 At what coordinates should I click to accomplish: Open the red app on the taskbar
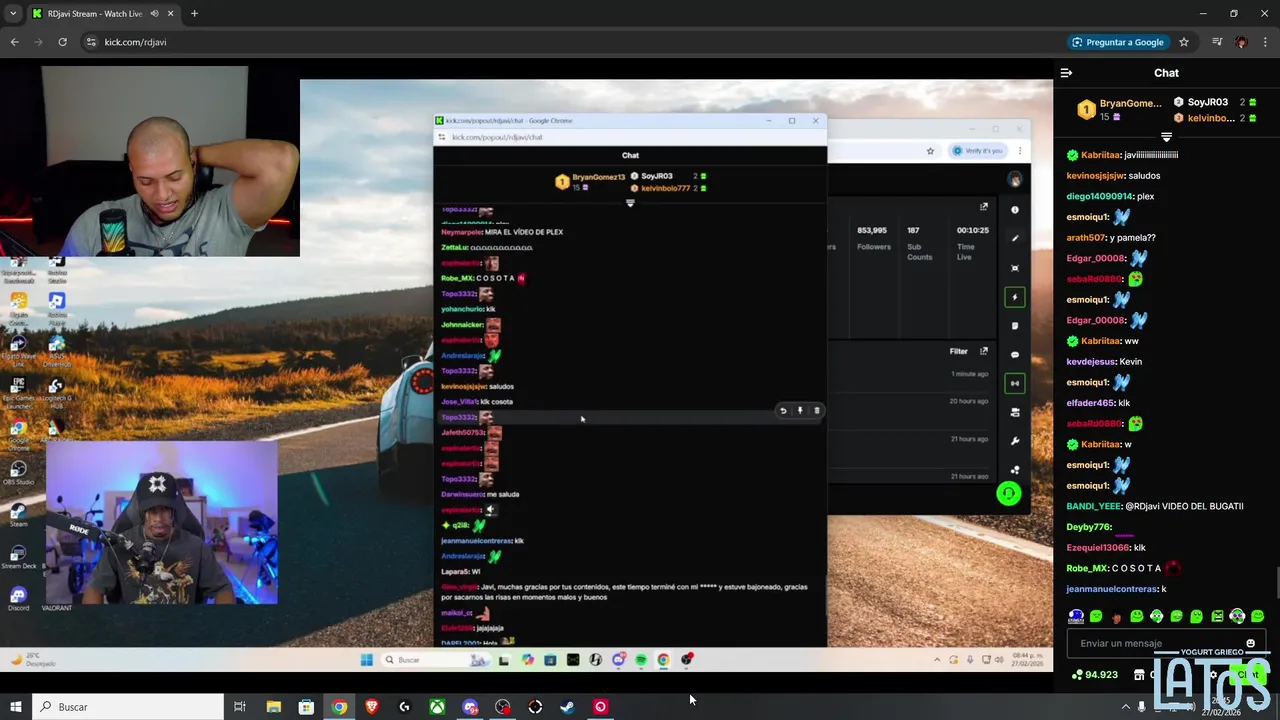[x=600, y=707]
